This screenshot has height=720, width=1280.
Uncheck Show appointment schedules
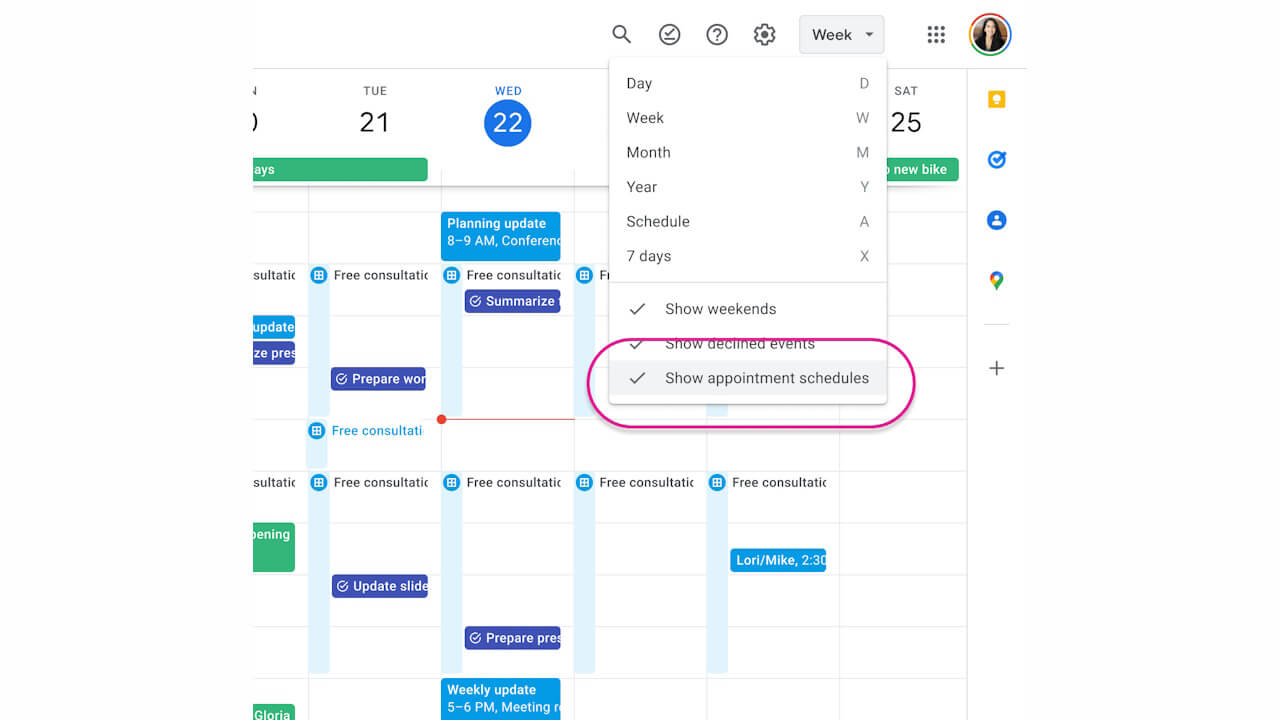767,378
